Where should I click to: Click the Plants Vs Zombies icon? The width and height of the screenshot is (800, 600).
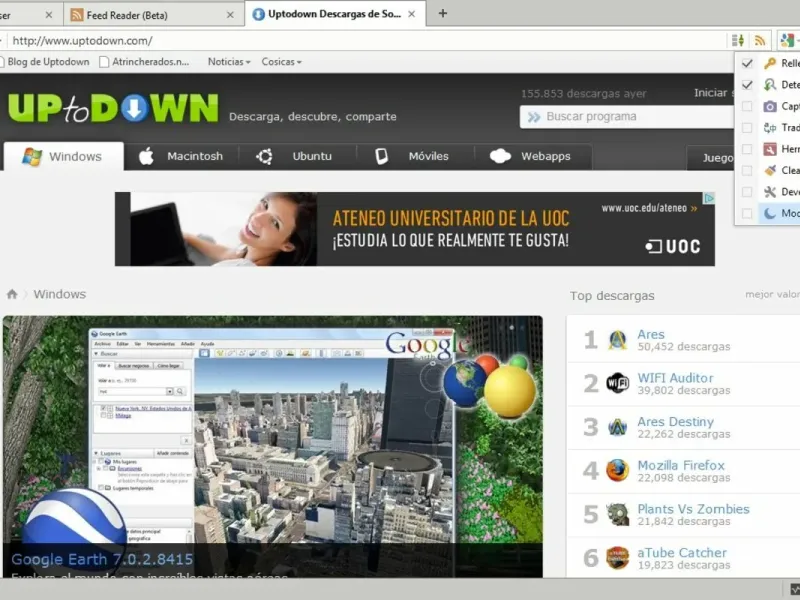(617, 514)
